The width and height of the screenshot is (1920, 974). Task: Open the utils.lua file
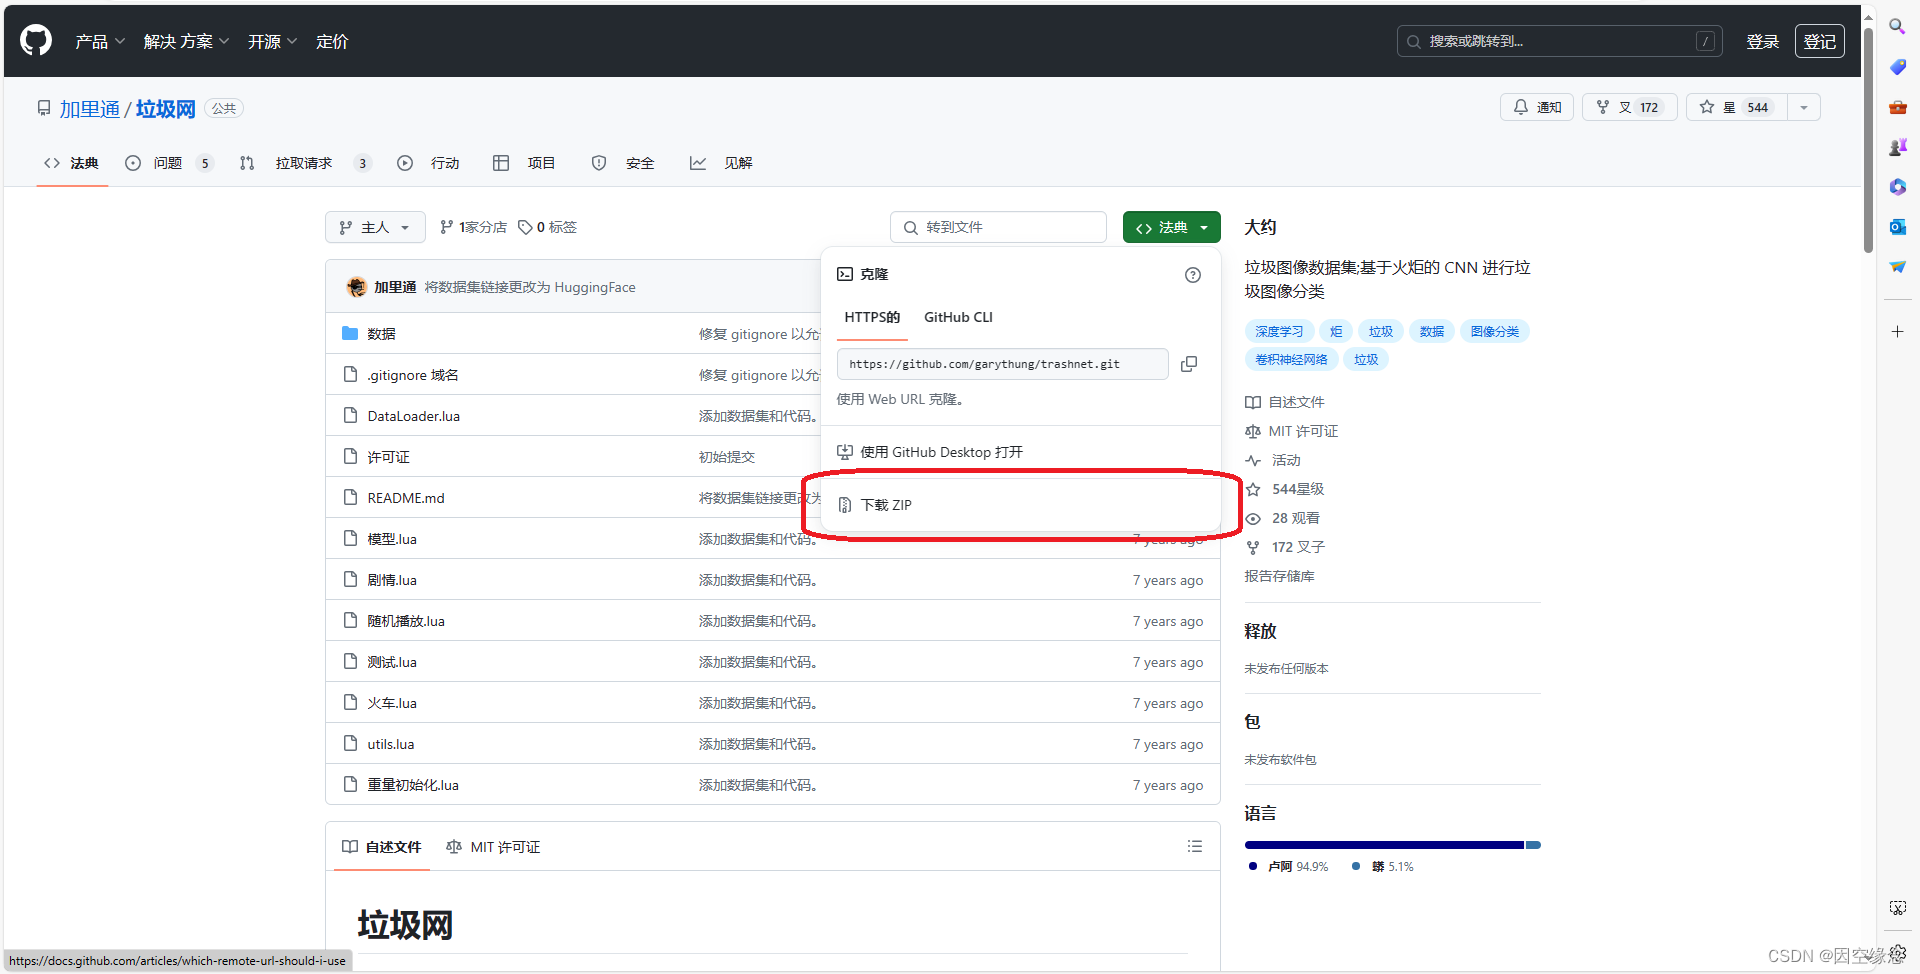click(390, 744)
